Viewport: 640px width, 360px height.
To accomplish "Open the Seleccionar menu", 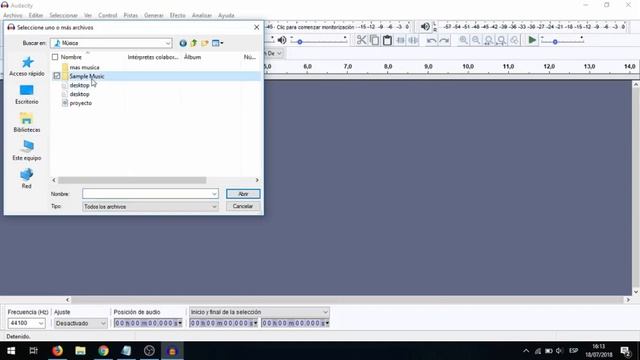I will click(63, 16).
